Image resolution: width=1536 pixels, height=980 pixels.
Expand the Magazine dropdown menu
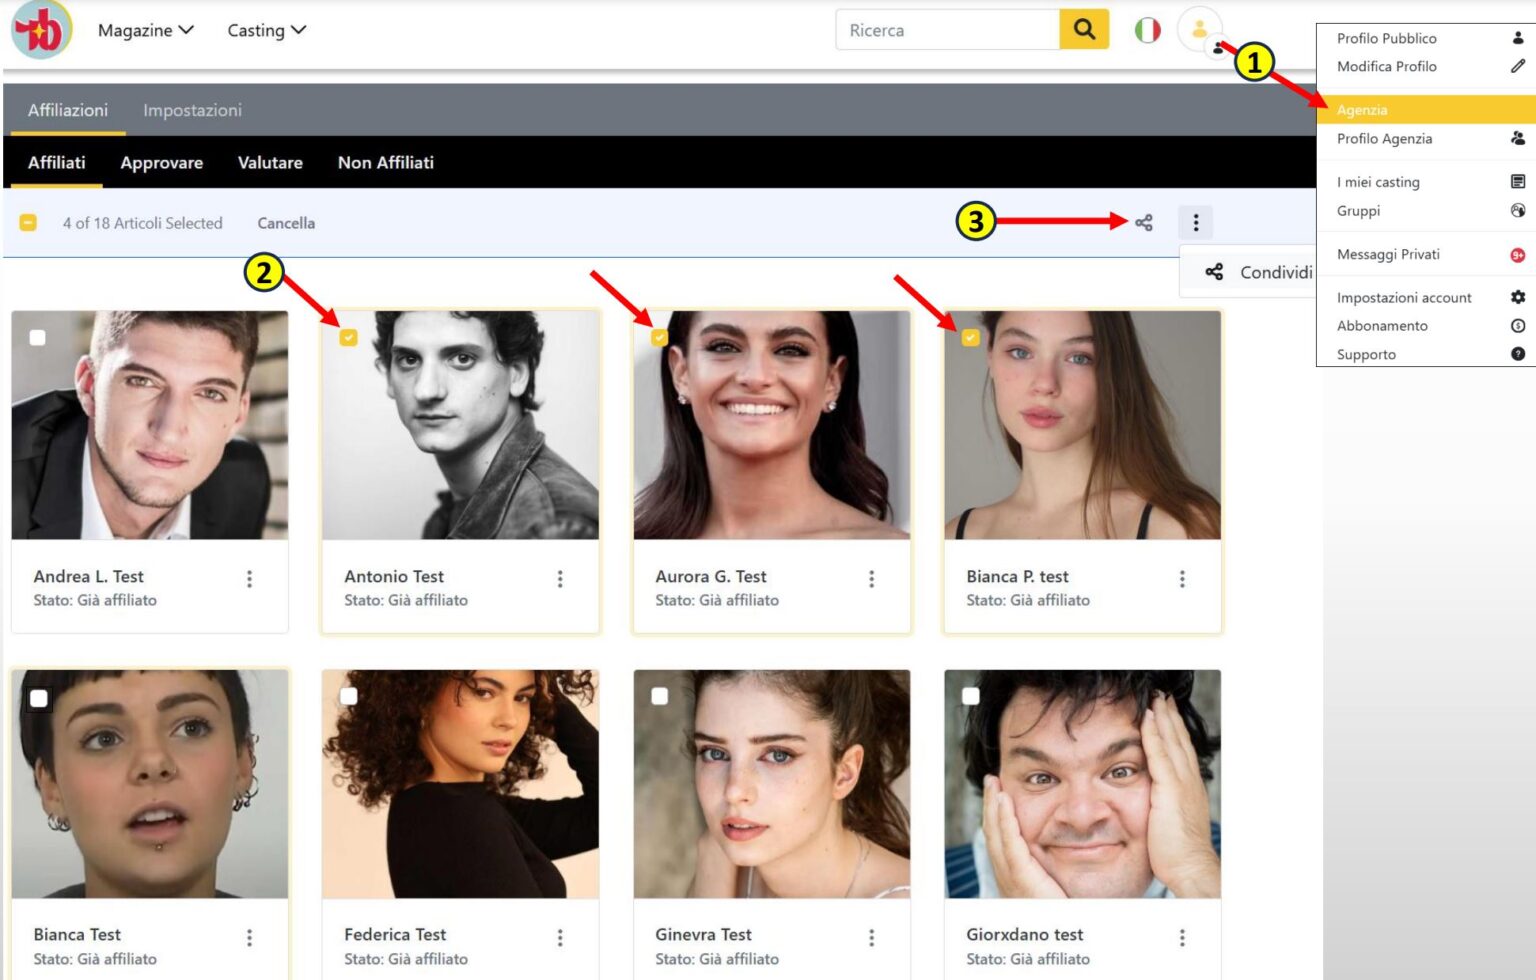point(145,30)
